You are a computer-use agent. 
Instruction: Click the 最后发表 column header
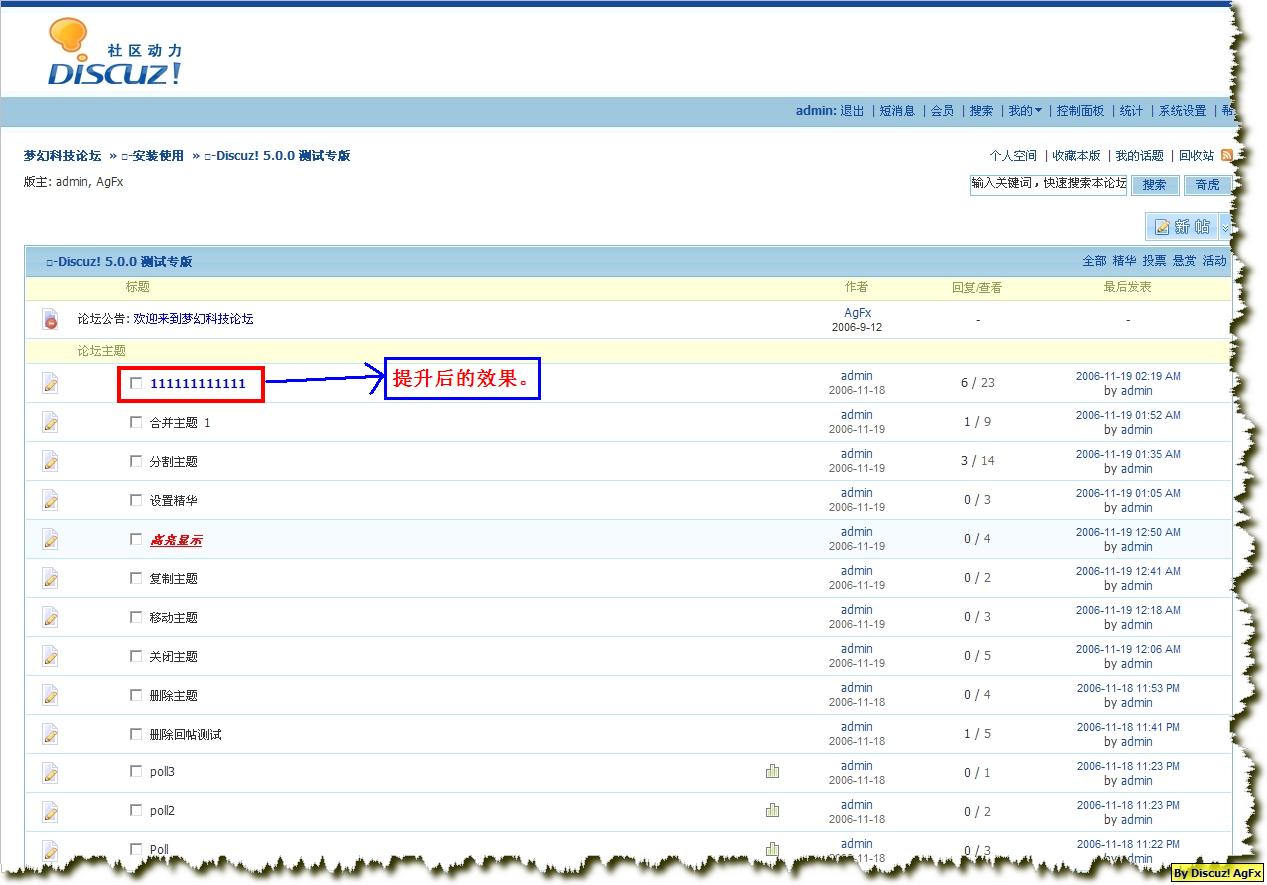[1127, 287]
